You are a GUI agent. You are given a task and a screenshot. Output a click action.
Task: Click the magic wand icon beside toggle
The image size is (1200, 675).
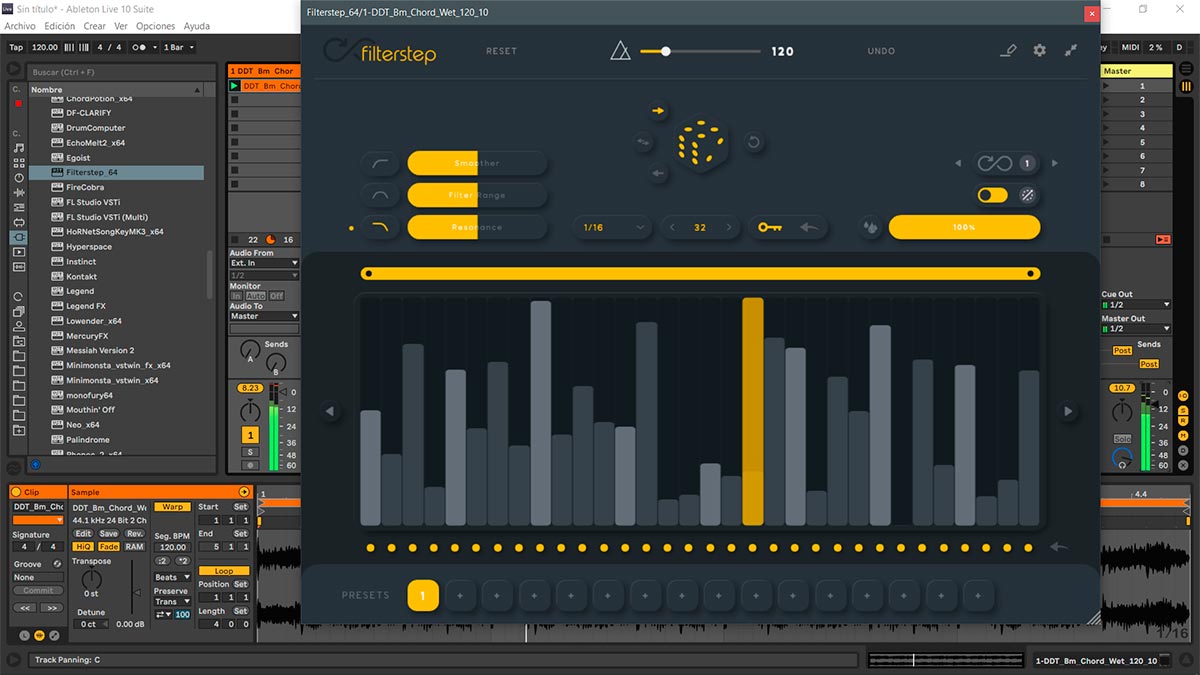pyautogui.click(x=1027, y=195)
